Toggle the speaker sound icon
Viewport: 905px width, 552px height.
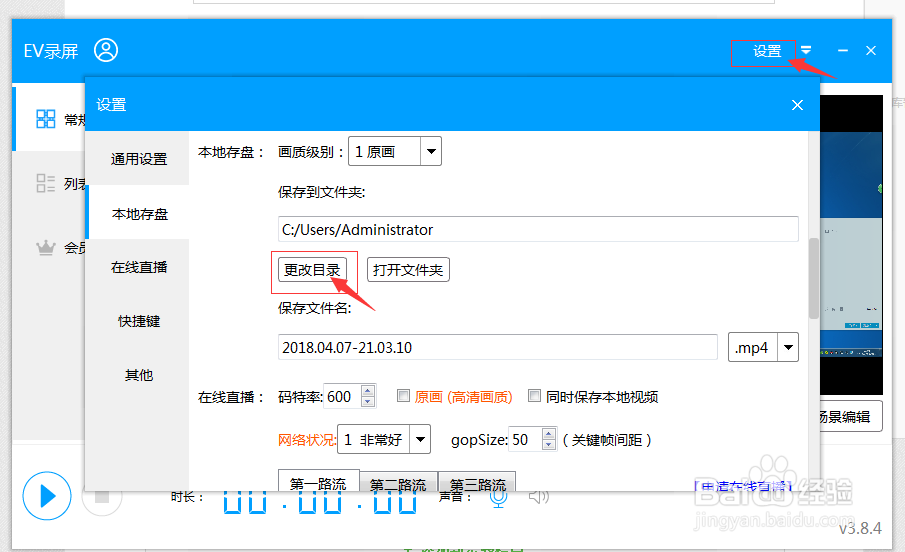538,497
